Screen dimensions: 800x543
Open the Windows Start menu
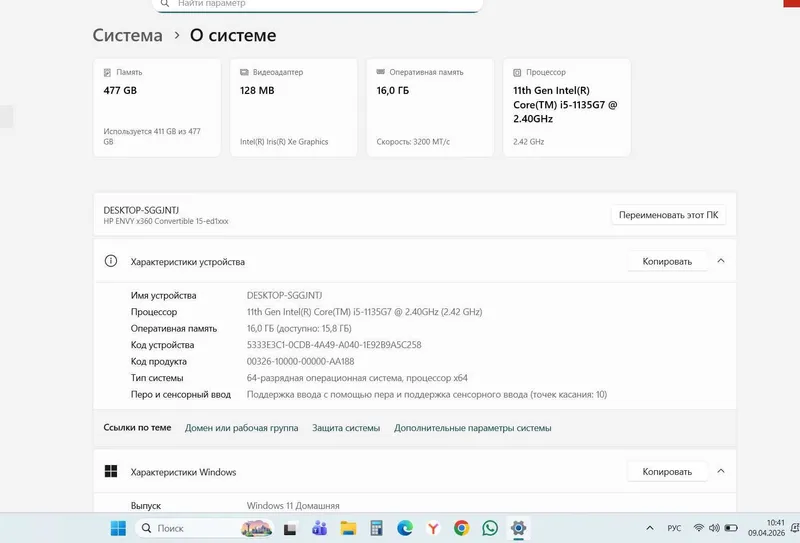click(x=118, y=528)
